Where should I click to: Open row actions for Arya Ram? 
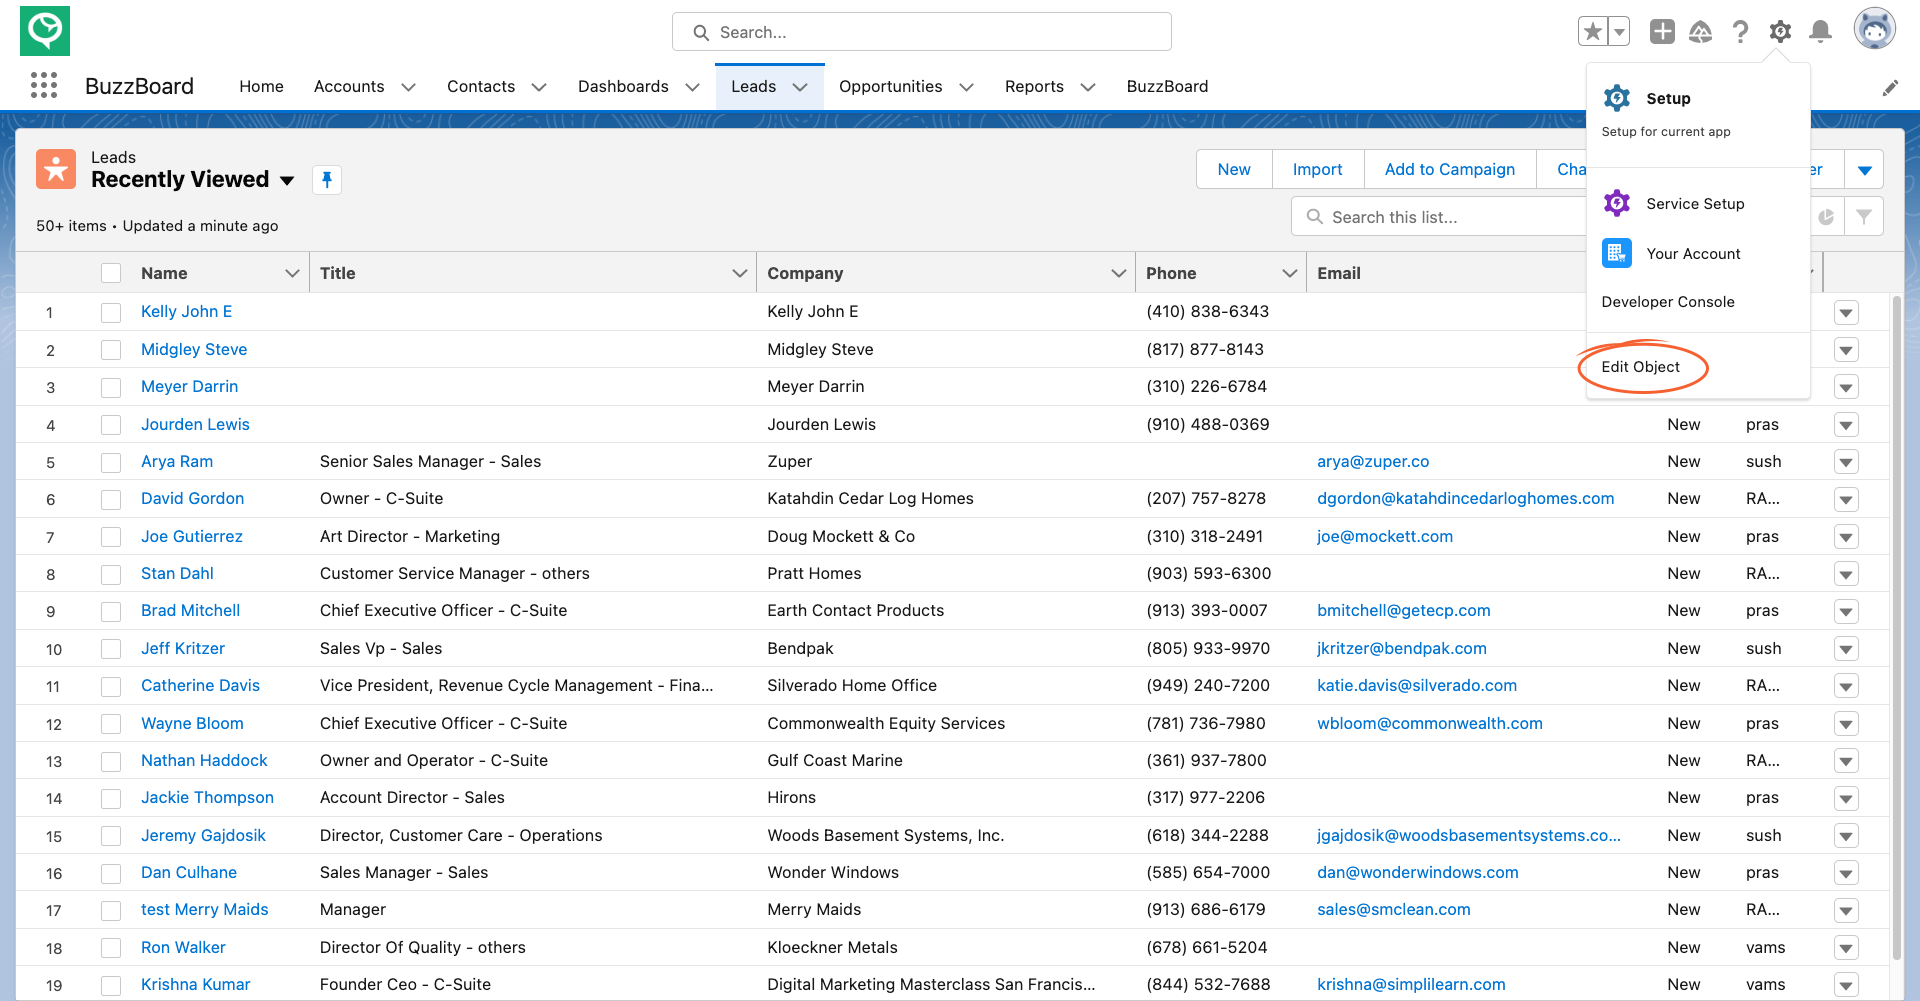[x=1846, y=462]
